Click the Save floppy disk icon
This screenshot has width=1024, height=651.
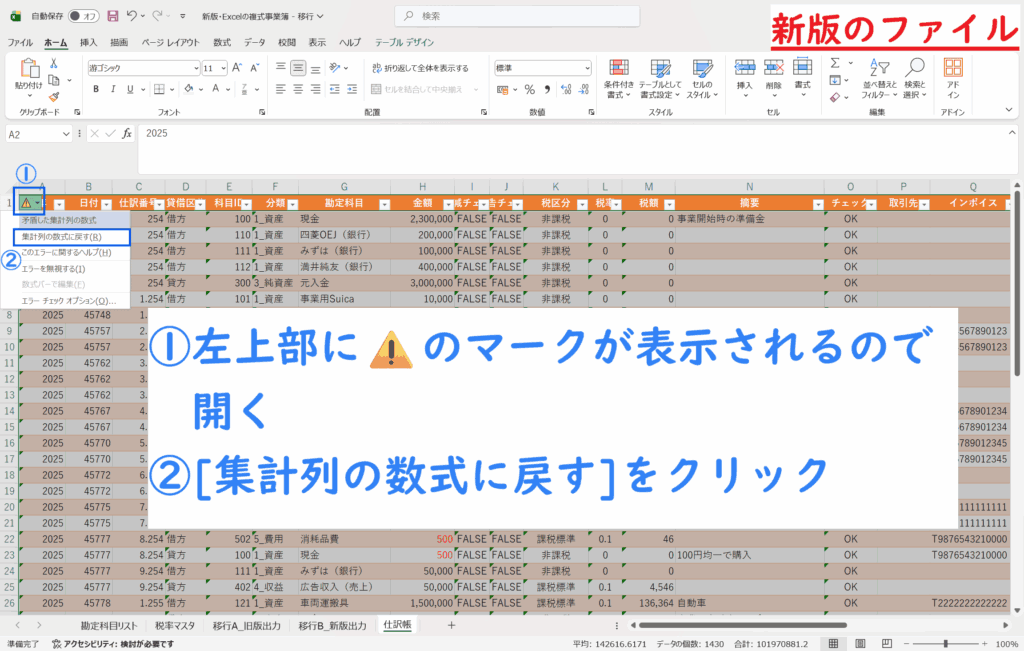(x=112, y=17)
